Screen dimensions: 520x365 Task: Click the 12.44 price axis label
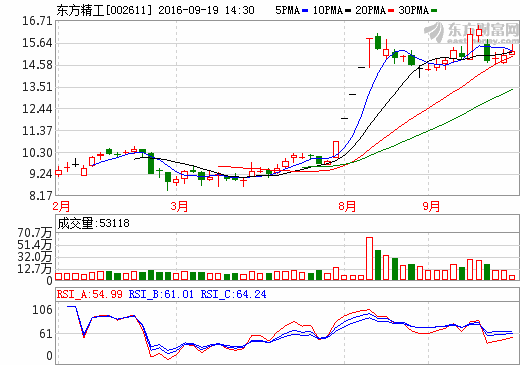click(x=37, y=109)
